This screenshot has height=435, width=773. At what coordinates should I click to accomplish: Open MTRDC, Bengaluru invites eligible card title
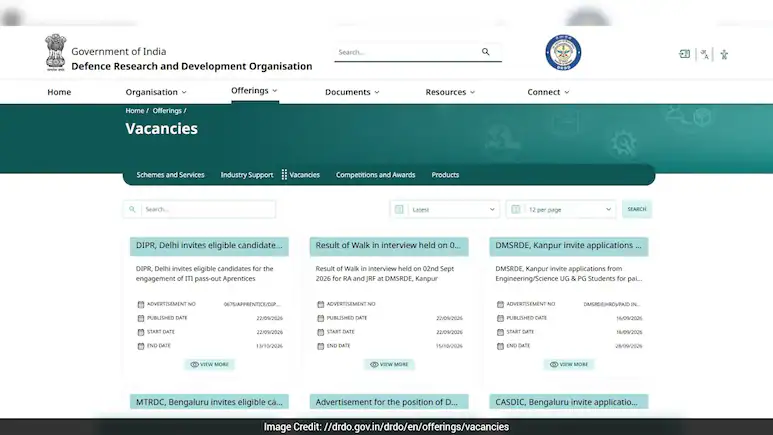click(x=209, y=402)
